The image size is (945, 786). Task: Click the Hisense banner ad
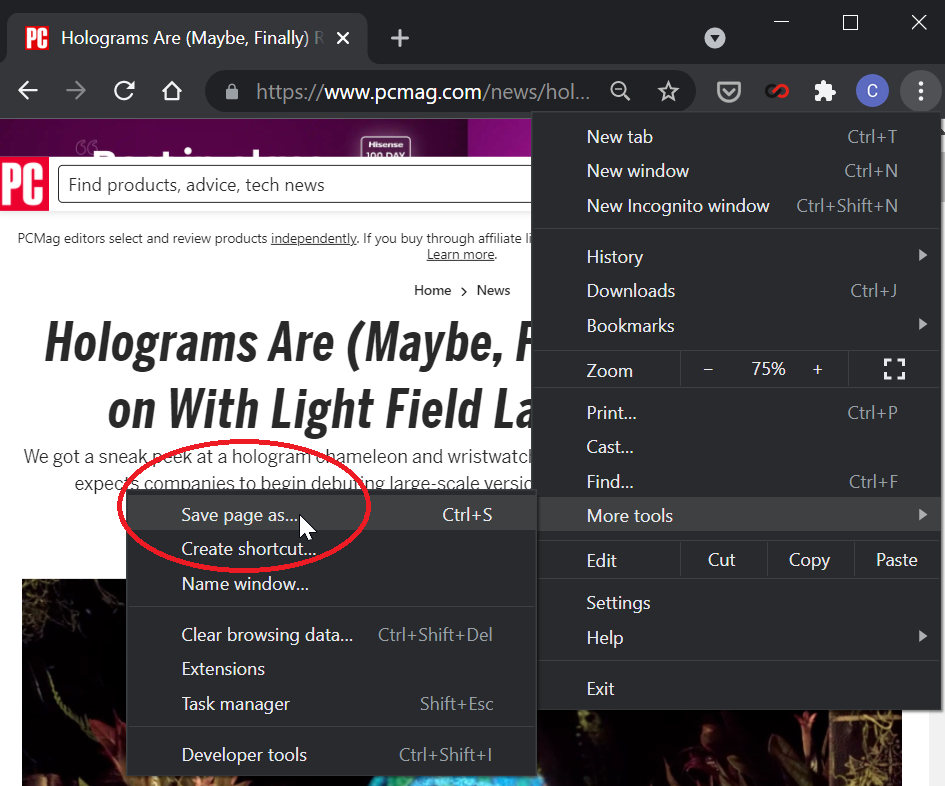point(265,137)
